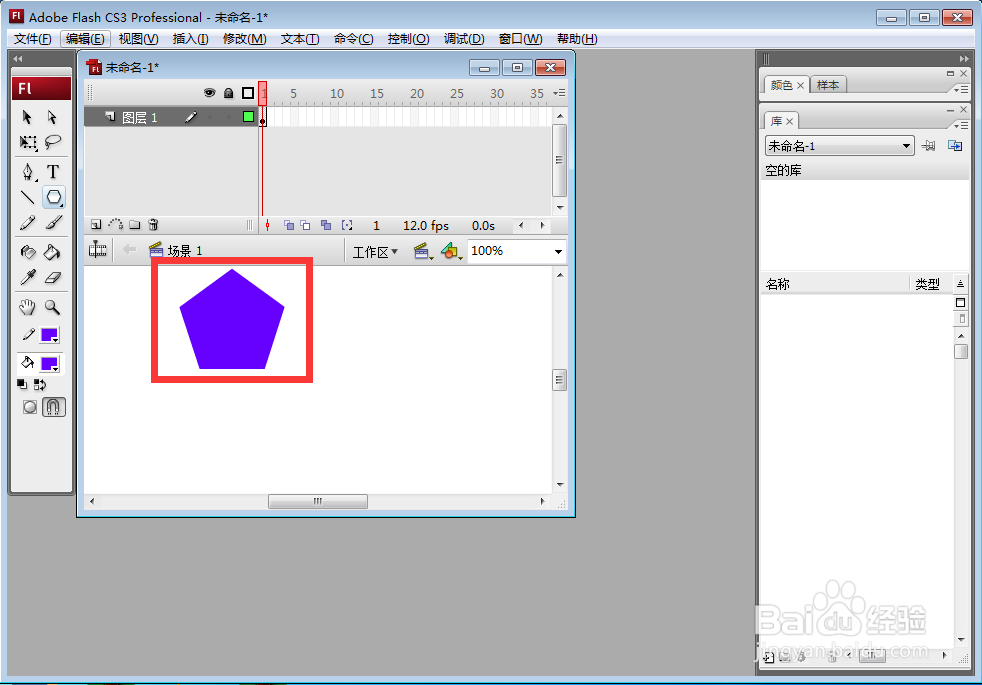The width and height of the screenshot is (982, 685).
Task: Open the 100% zoom dropdown
Action: tap(558, 252)
